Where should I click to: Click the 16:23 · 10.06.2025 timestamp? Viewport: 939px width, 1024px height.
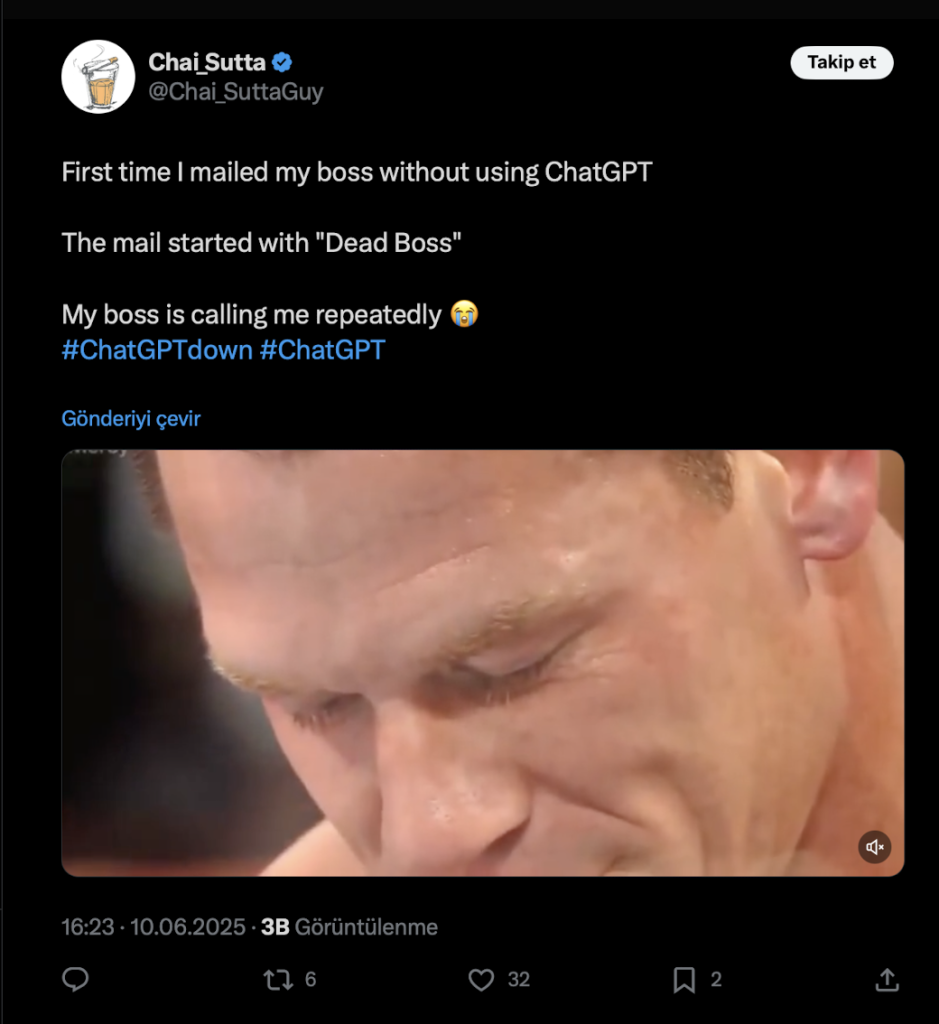point(153,927)
